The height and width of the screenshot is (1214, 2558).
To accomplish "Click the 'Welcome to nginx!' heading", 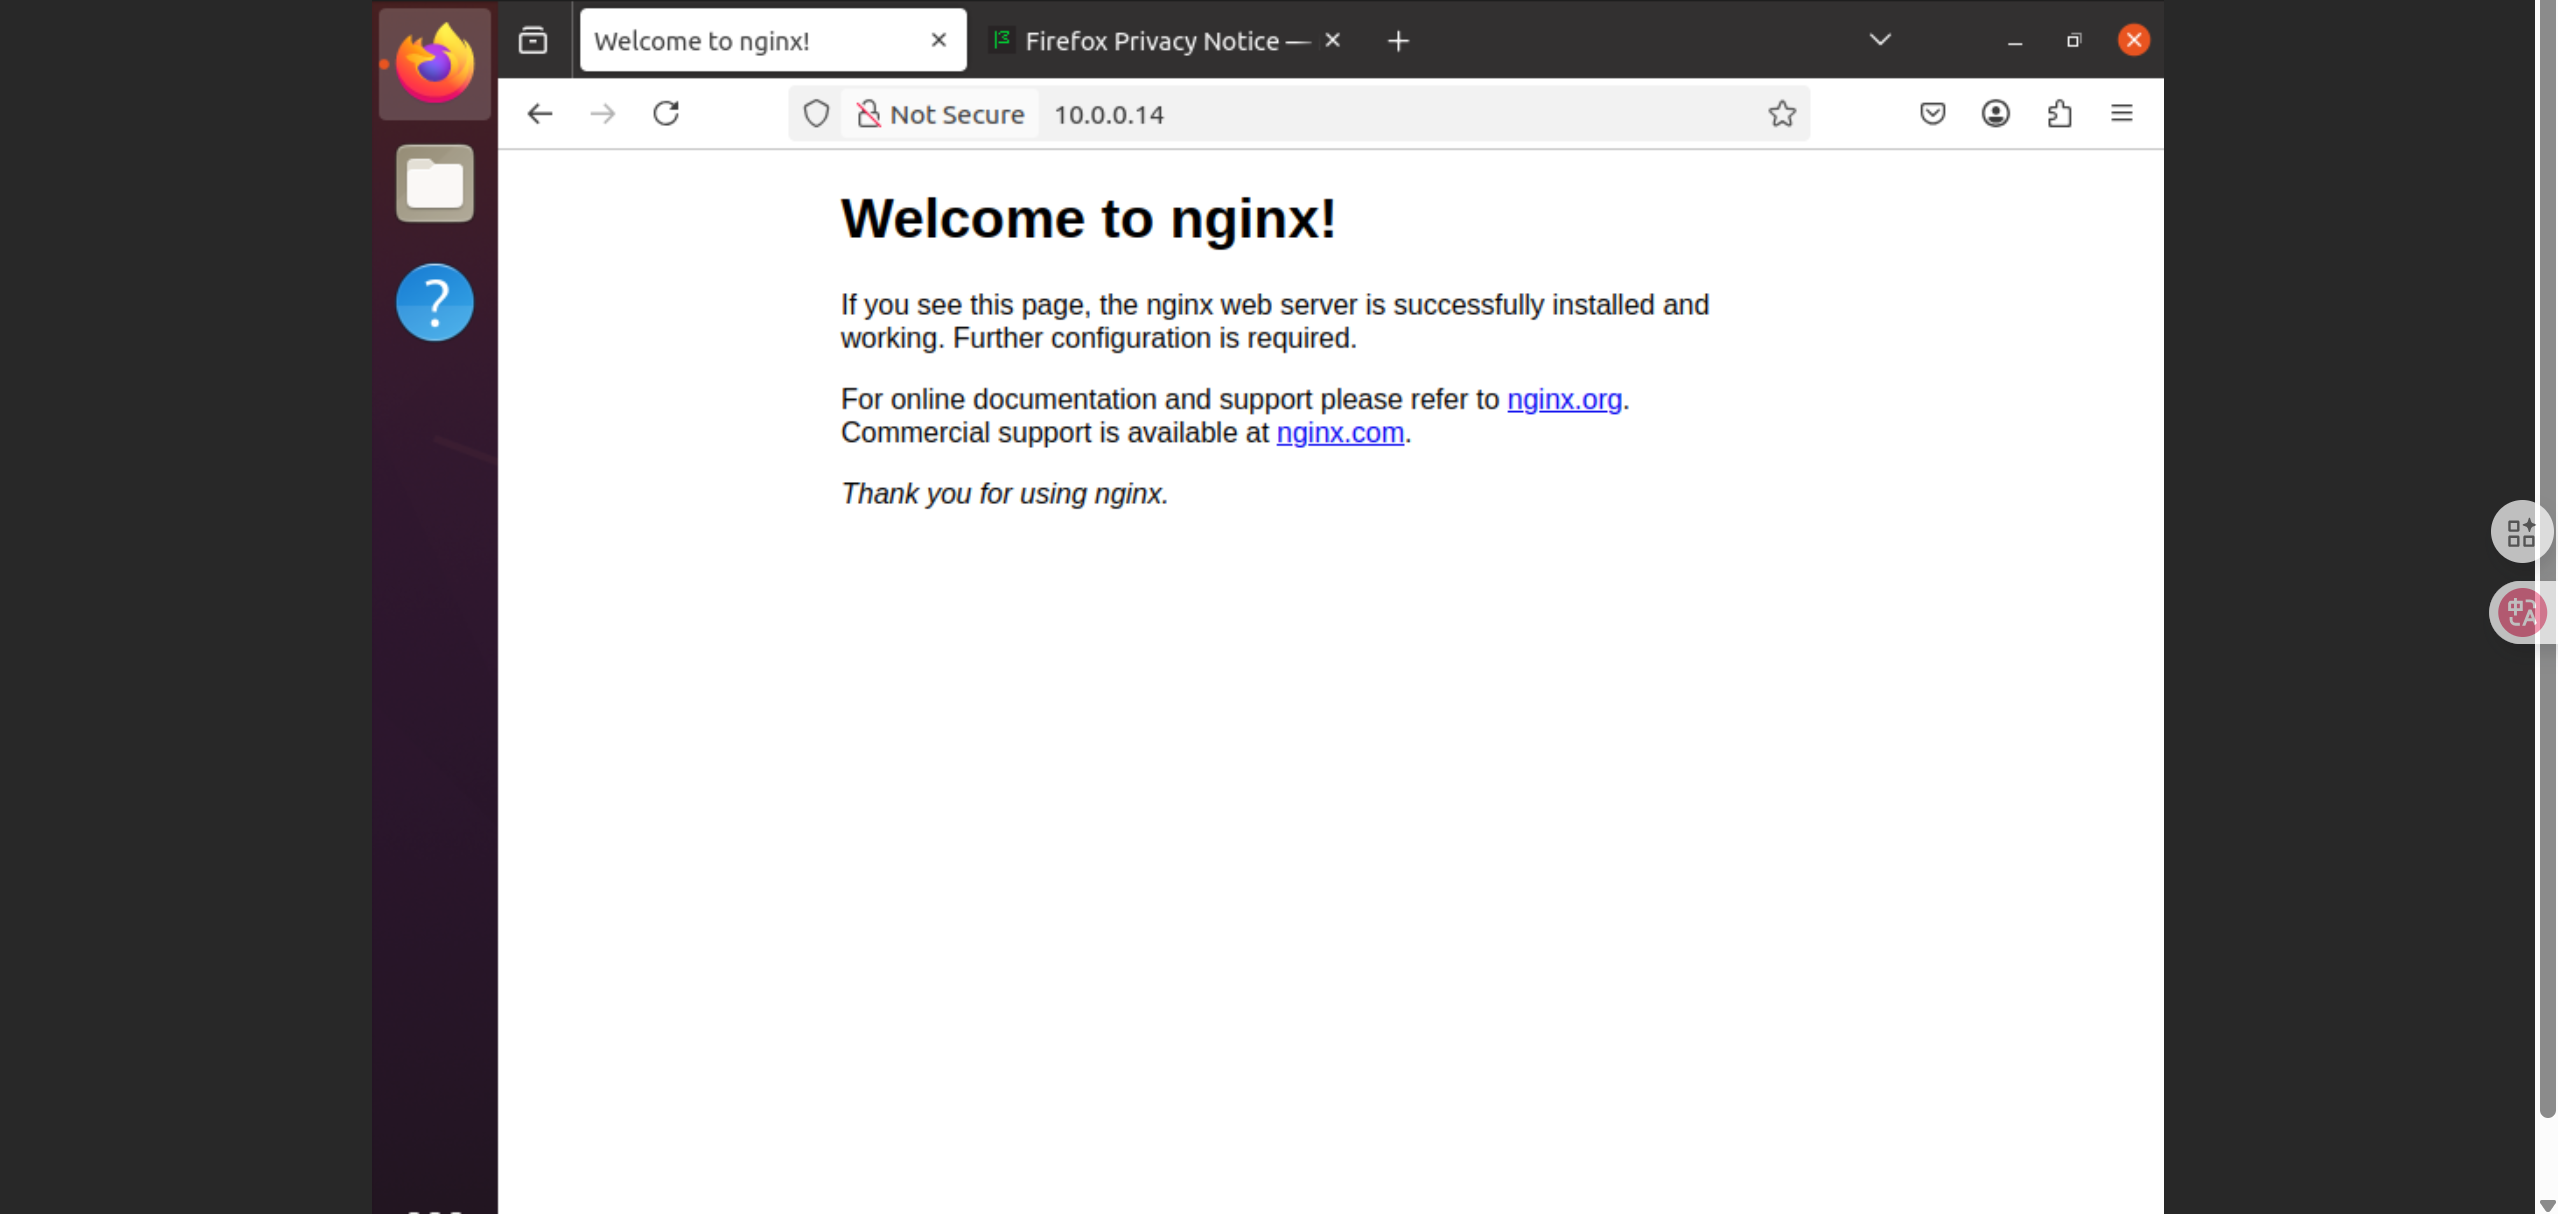I will pos(1088,218).
